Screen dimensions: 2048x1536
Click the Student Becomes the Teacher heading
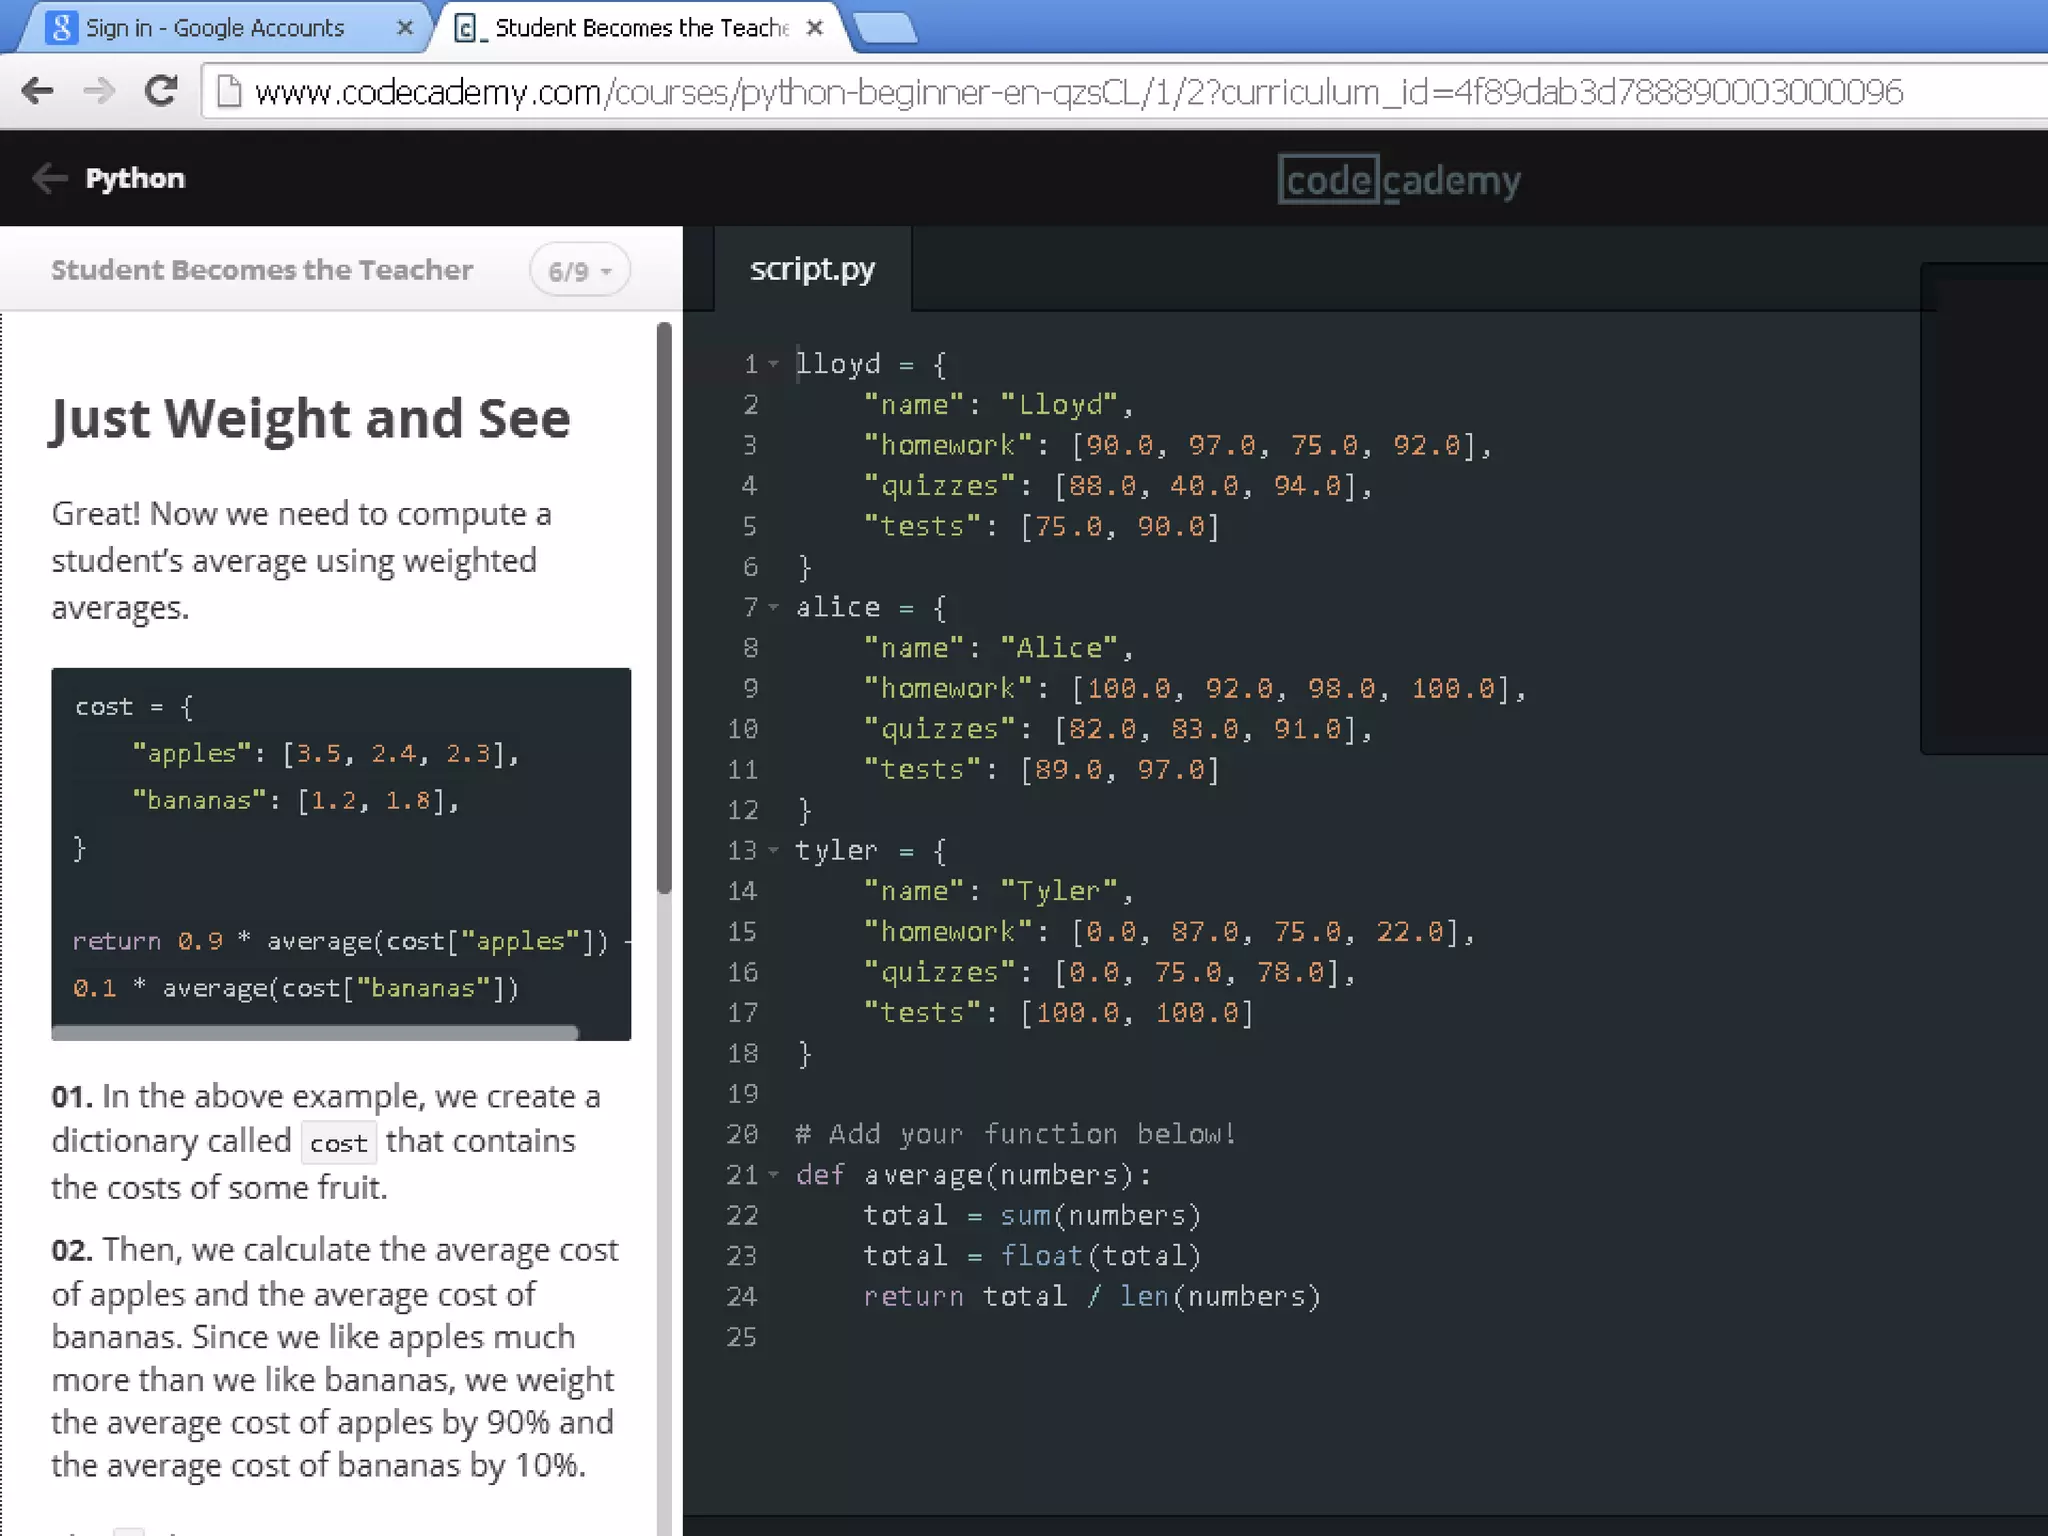pos(262,270)
